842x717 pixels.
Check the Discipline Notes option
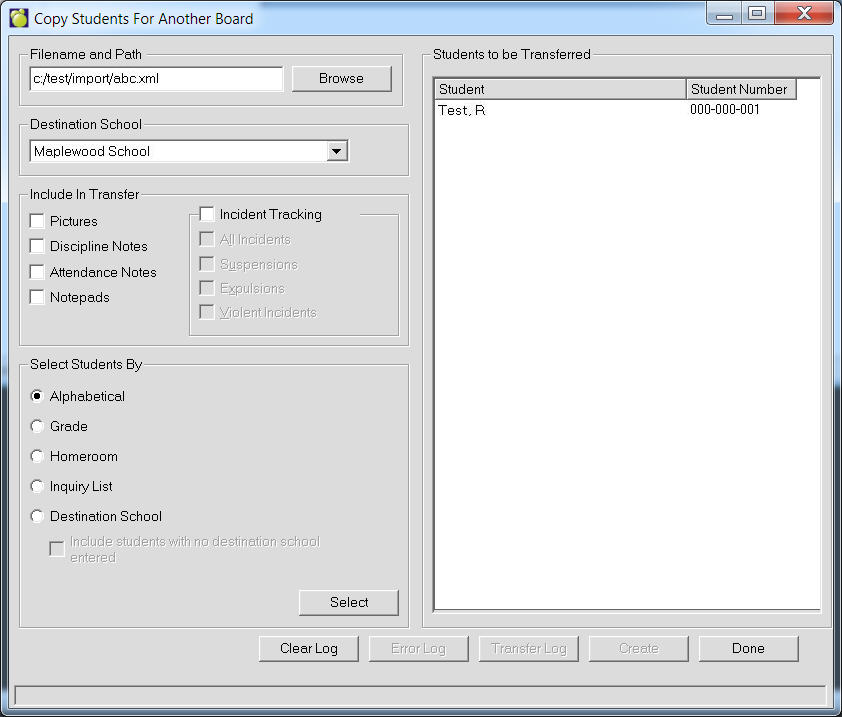pyautogui.click(x=38, y=246)
